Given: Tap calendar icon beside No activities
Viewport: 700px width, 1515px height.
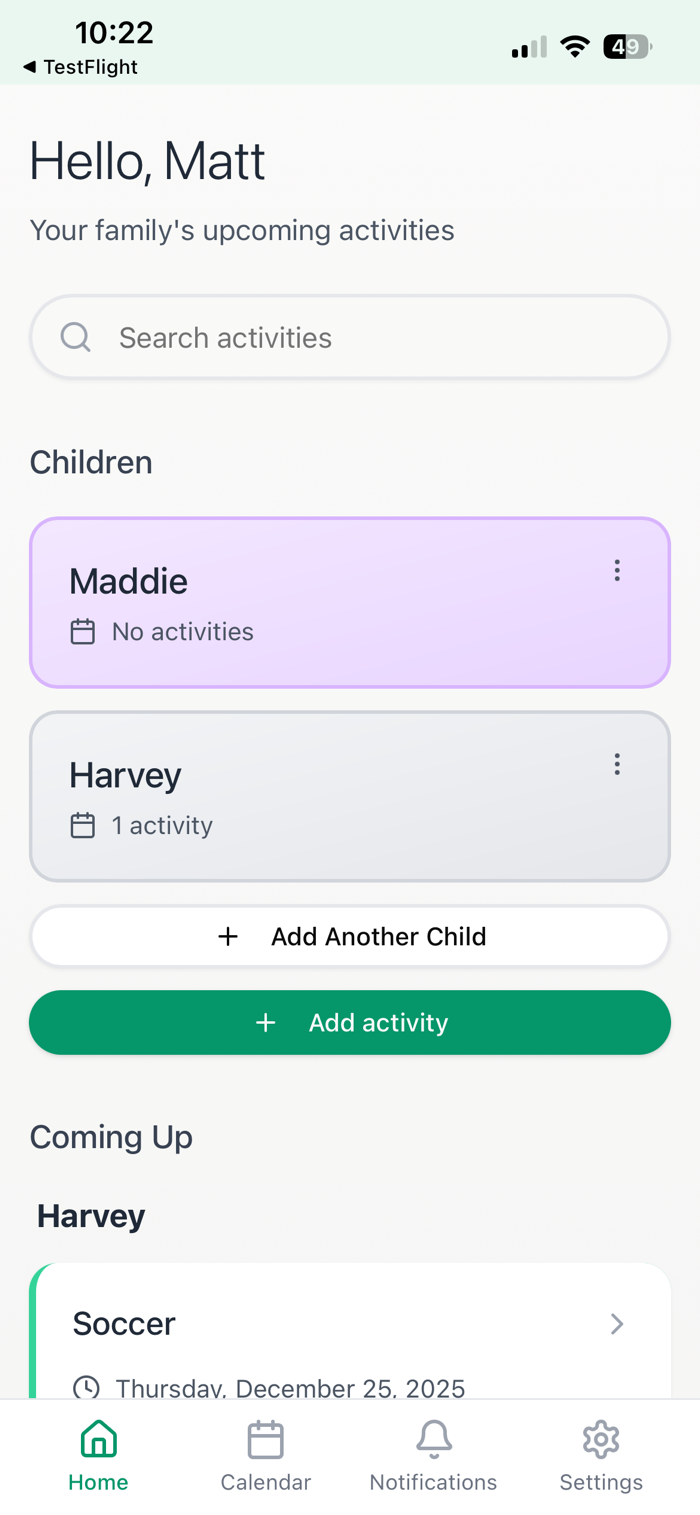Looking at the screenshot, I should (x=83, y=632).
